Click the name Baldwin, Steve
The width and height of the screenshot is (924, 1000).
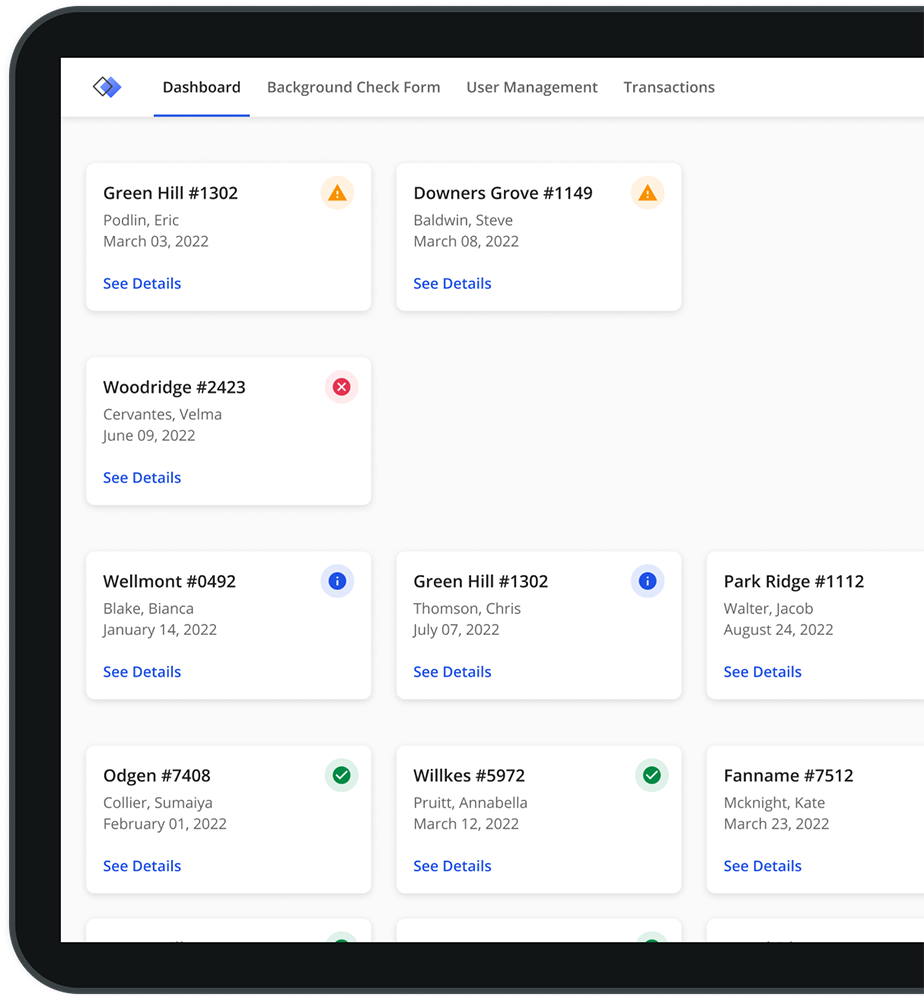click(x=463, y=220)
